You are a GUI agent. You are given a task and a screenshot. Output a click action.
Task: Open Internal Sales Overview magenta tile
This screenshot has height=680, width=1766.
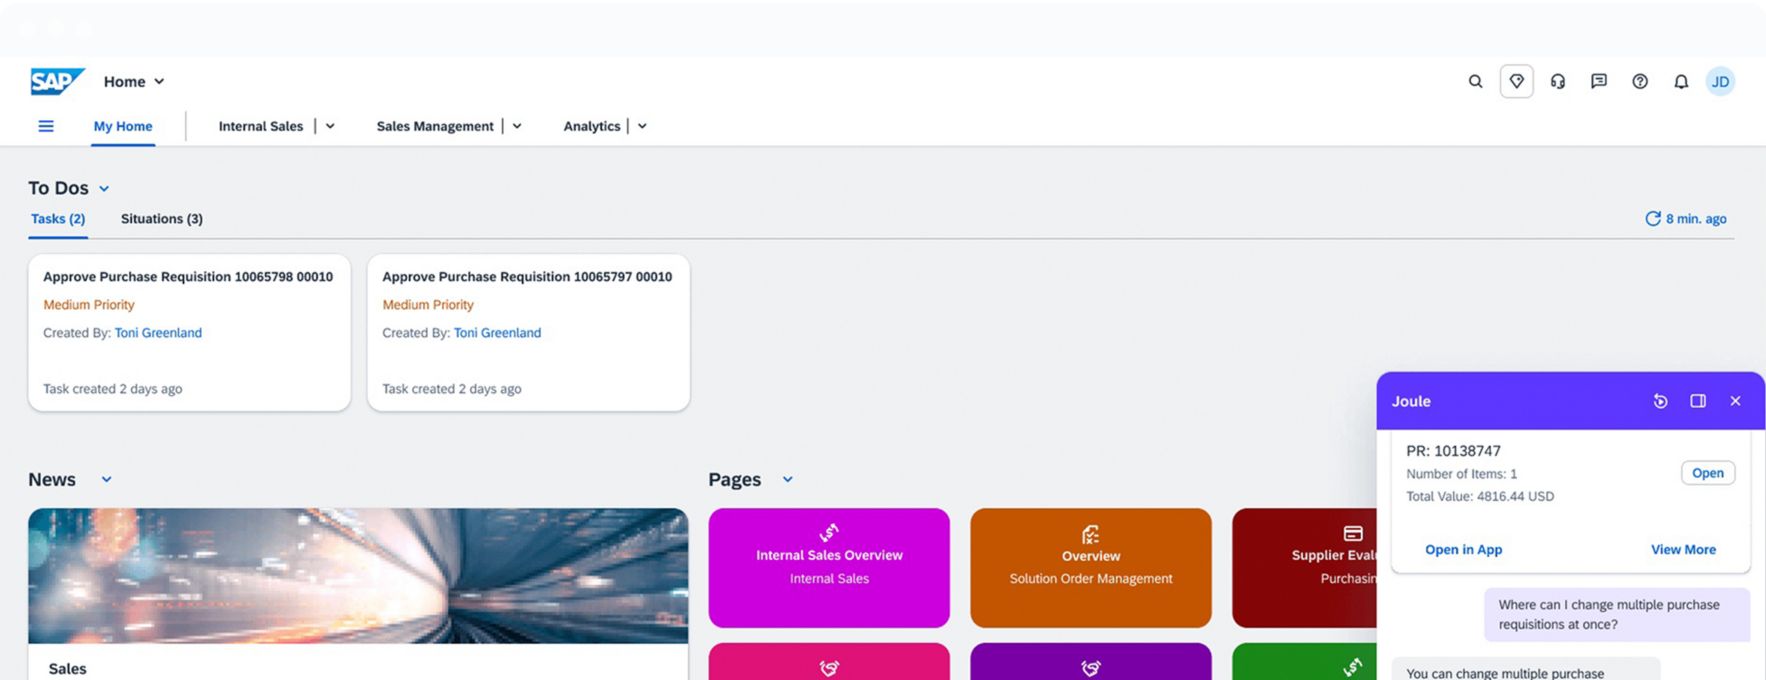coord(829,567)
